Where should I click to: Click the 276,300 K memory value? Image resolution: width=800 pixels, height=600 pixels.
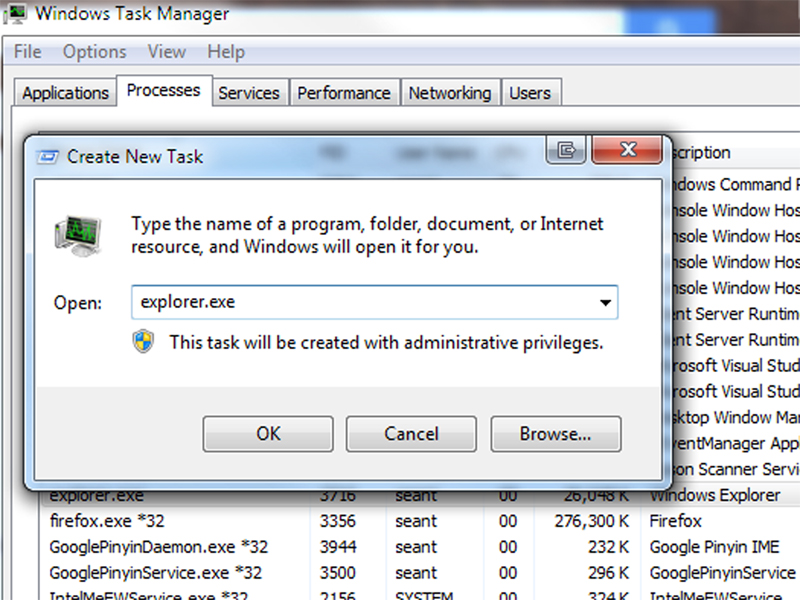coord(592,521)
